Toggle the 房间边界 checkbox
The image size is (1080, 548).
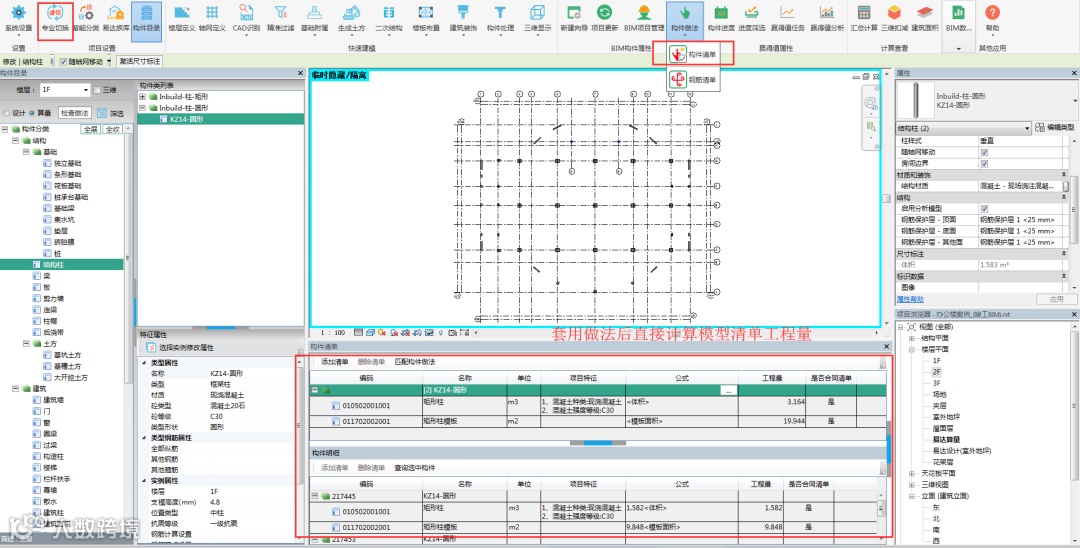(x=984, y=163)
